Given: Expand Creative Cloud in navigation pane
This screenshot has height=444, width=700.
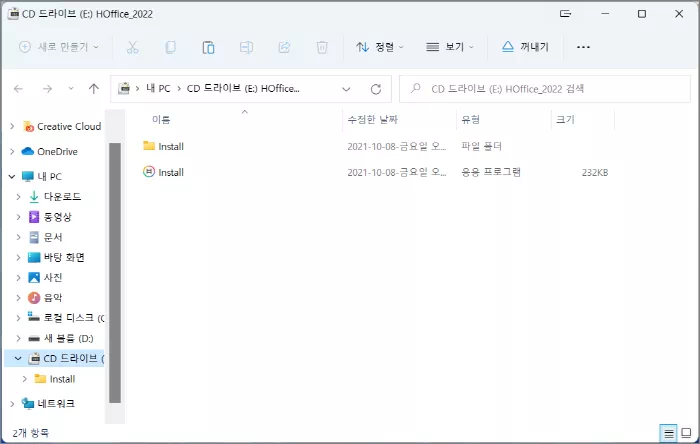Looking at the screenshot, I should [12, 126].
